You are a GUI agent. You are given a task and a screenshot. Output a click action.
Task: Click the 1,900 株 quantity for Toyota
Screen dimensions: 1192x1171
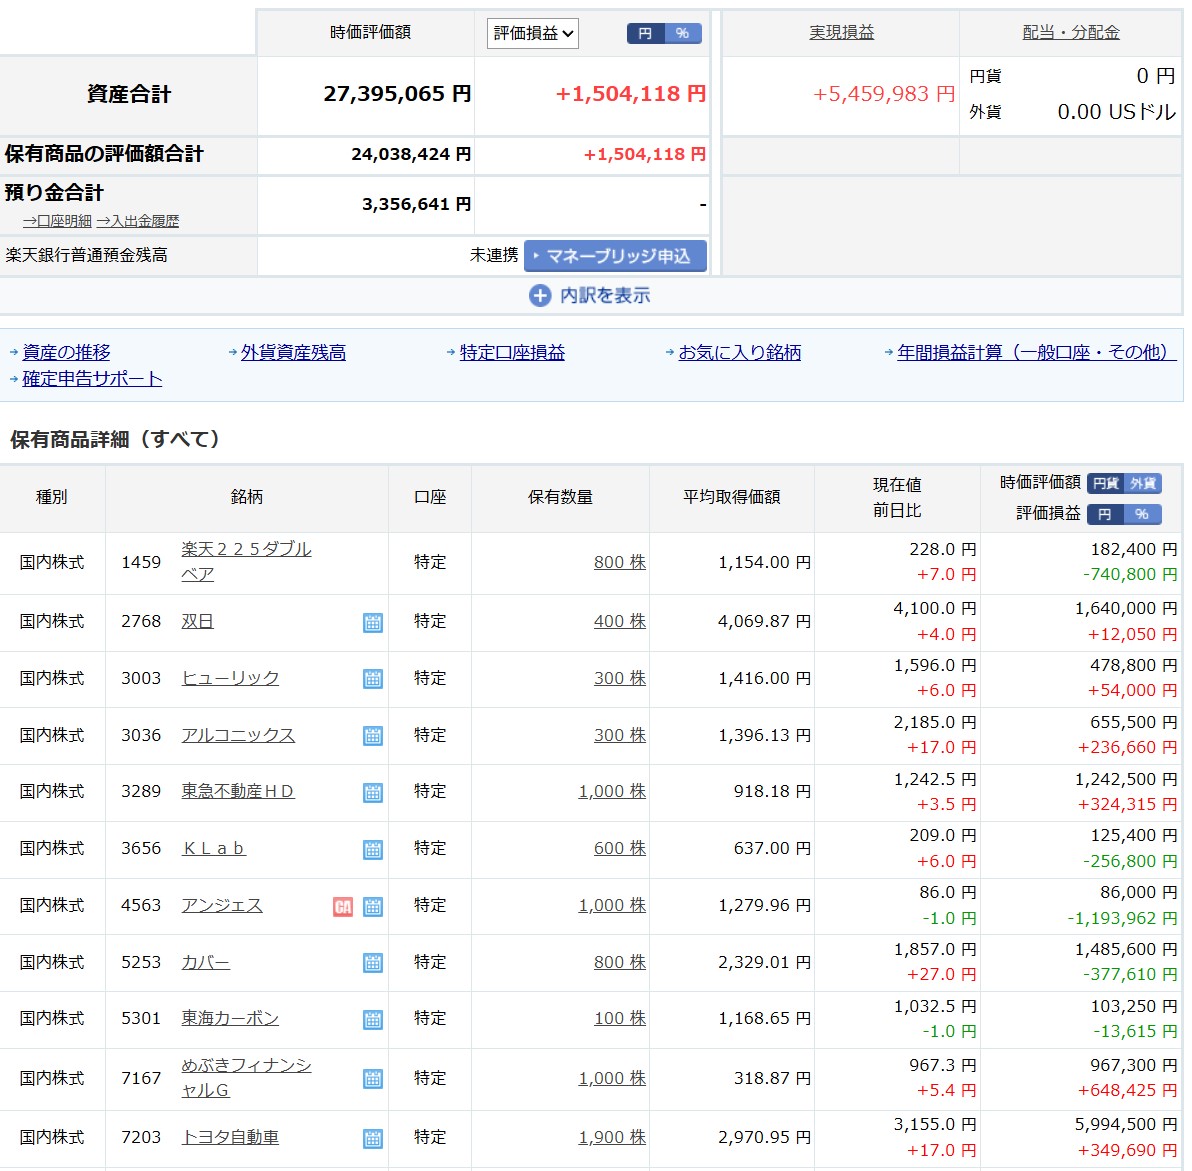click(612, 1138)
